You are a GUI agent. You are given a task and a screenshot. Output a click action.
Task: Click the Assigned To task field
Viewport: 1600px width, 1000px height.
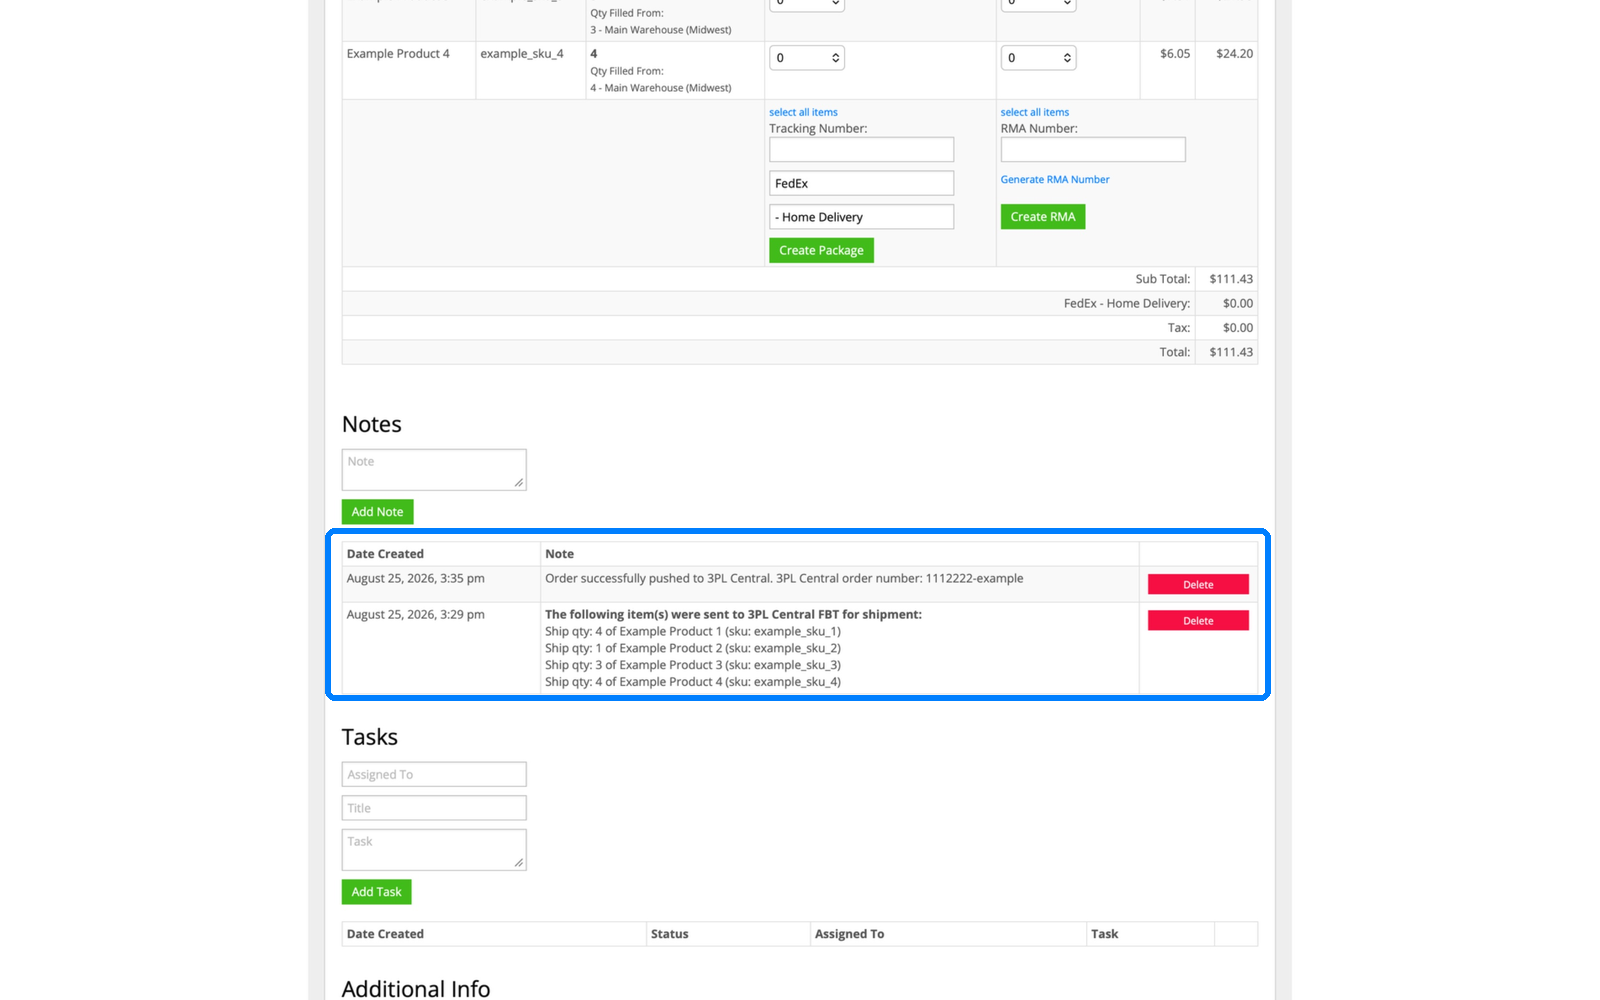(x=434, y=774)
